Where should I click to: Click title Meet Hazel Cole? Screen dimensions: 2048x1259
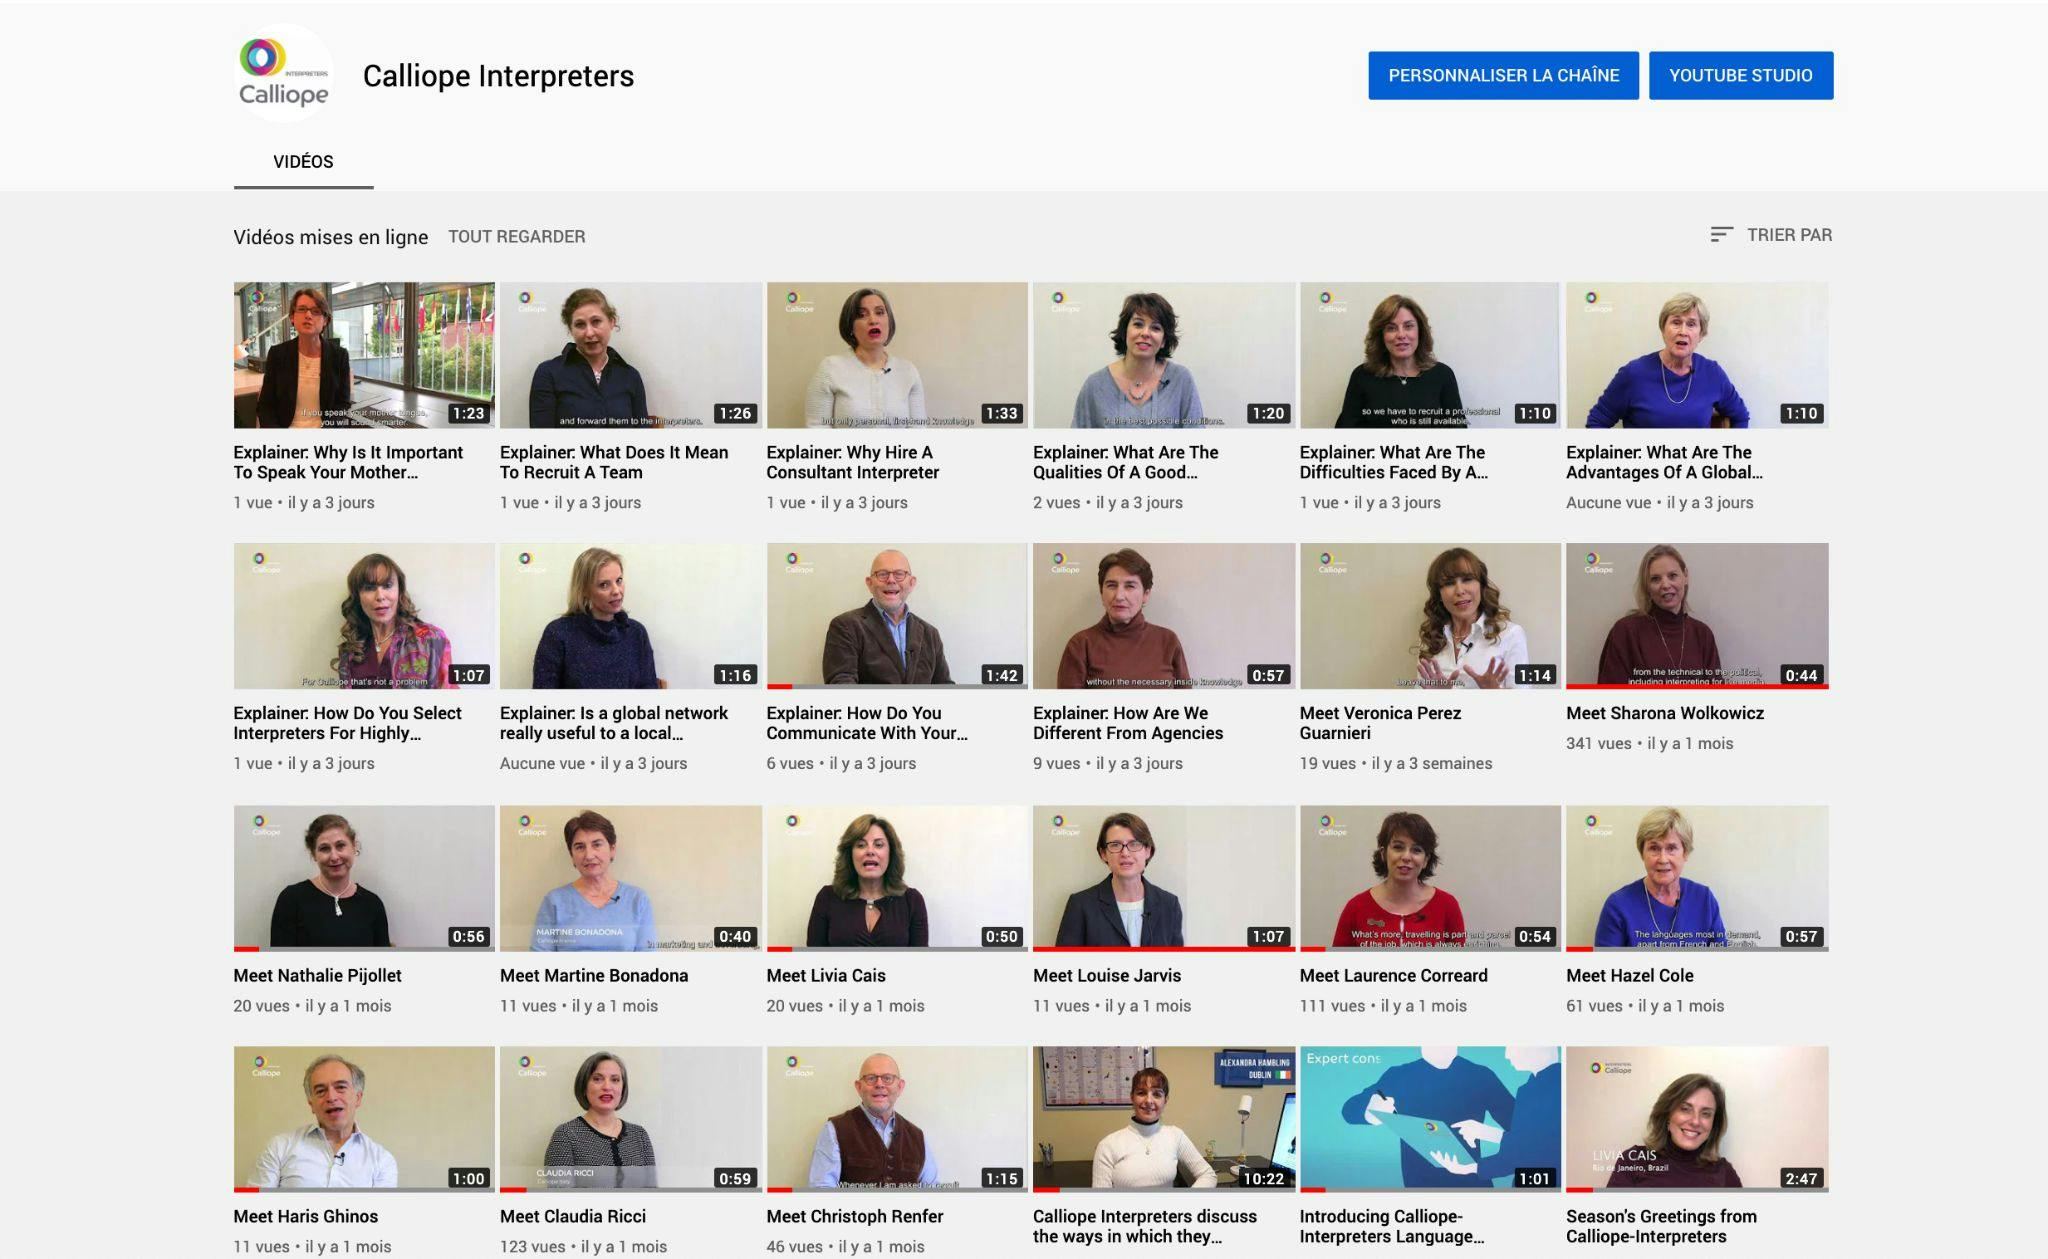[1630, 975]
